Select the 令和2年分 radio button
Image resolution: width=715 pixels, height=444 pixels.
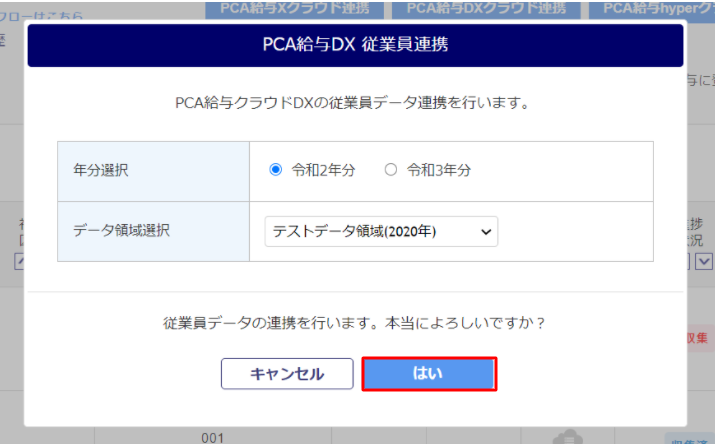[x=275, y=170]
